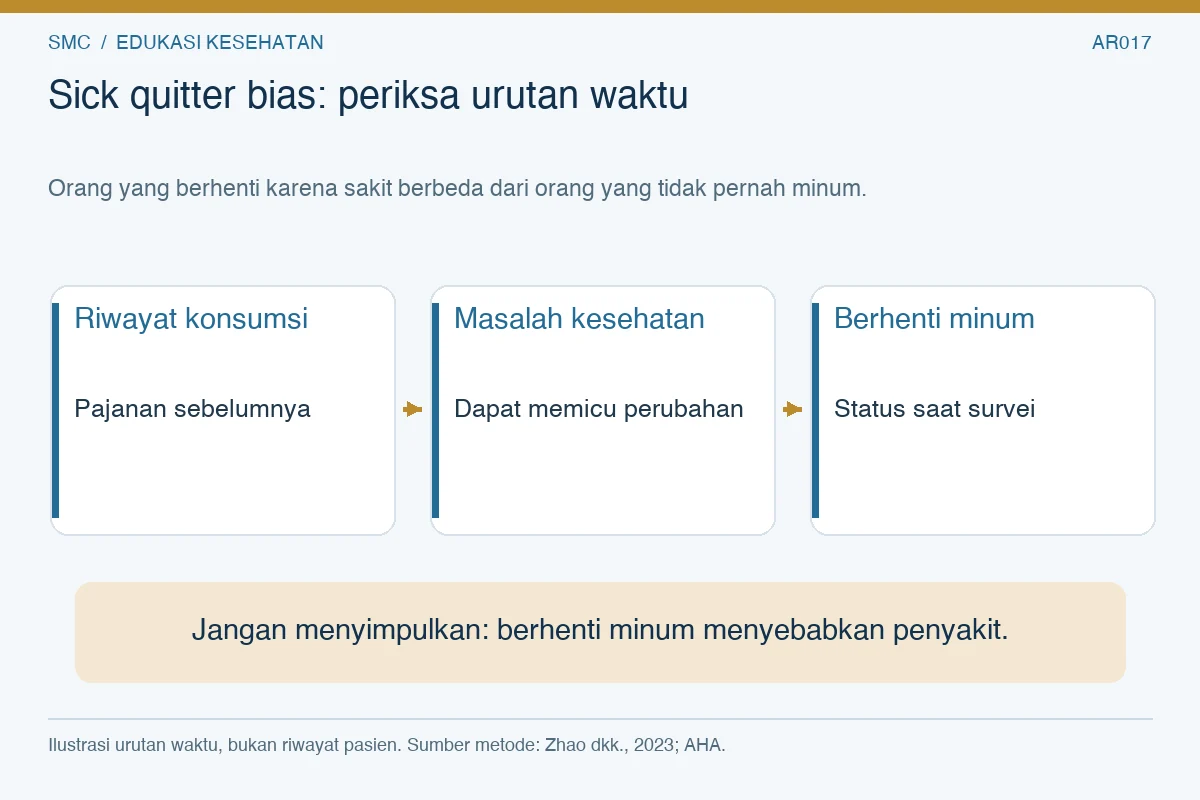Click arrow between Masalah kesehatan and Berhenti minum
This screenshot has height=800, width=1200.
tap(793, 409)
